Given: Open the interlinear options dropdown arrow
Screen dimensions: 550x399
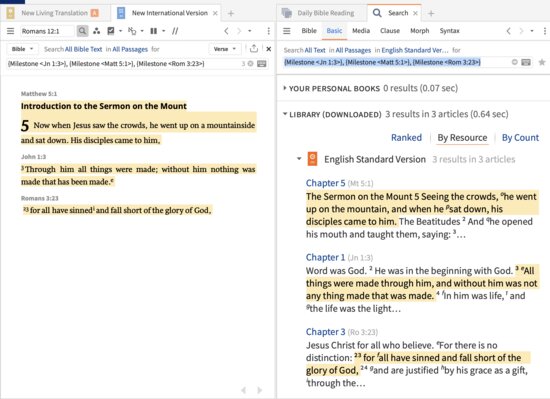Looking at the screenshot, I should click(142, 31).
